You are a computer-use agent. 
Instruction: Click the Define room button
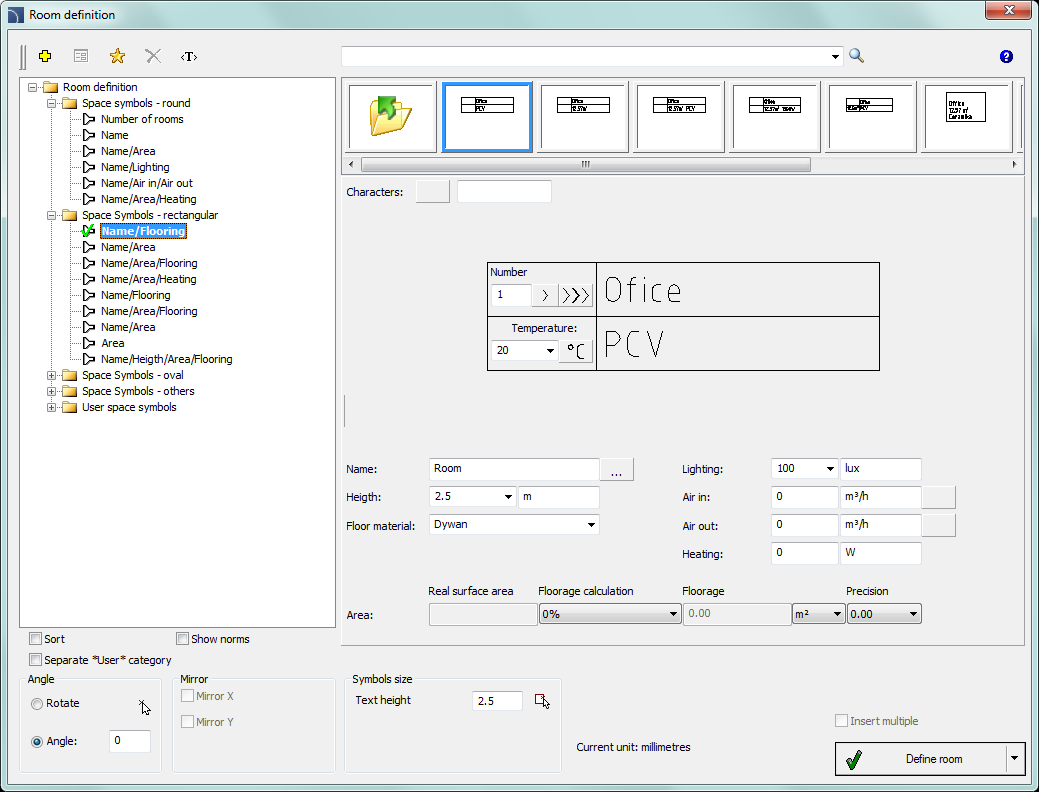(x=920, y=759)
